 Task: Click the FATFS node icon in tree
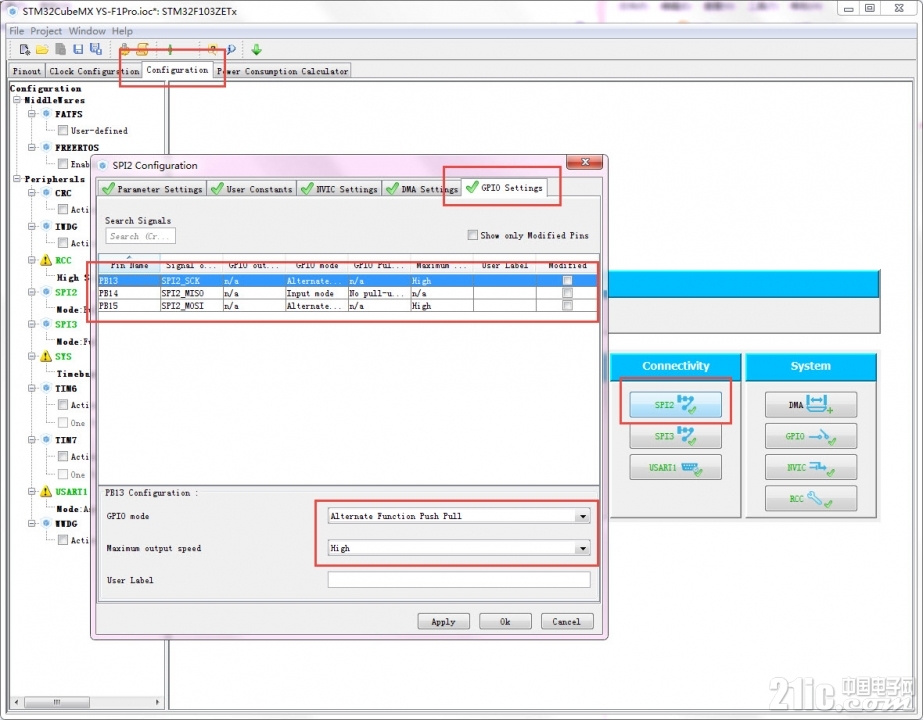click(x=46, y=114)
